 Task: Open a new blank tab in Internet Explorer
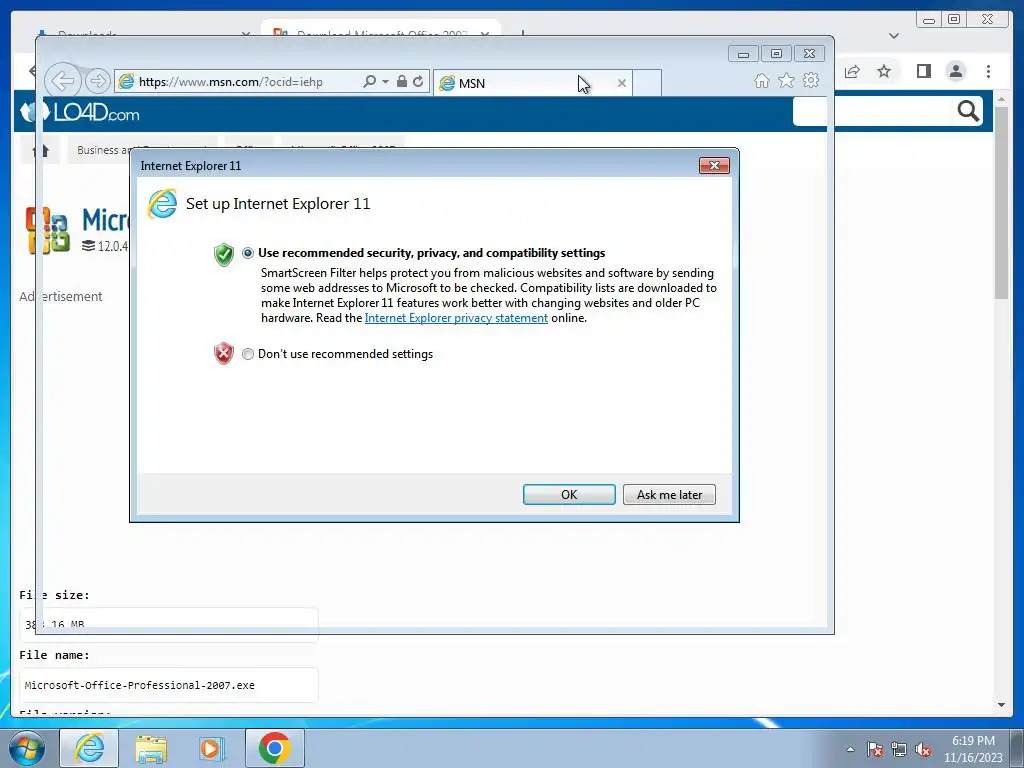point(647,83)
